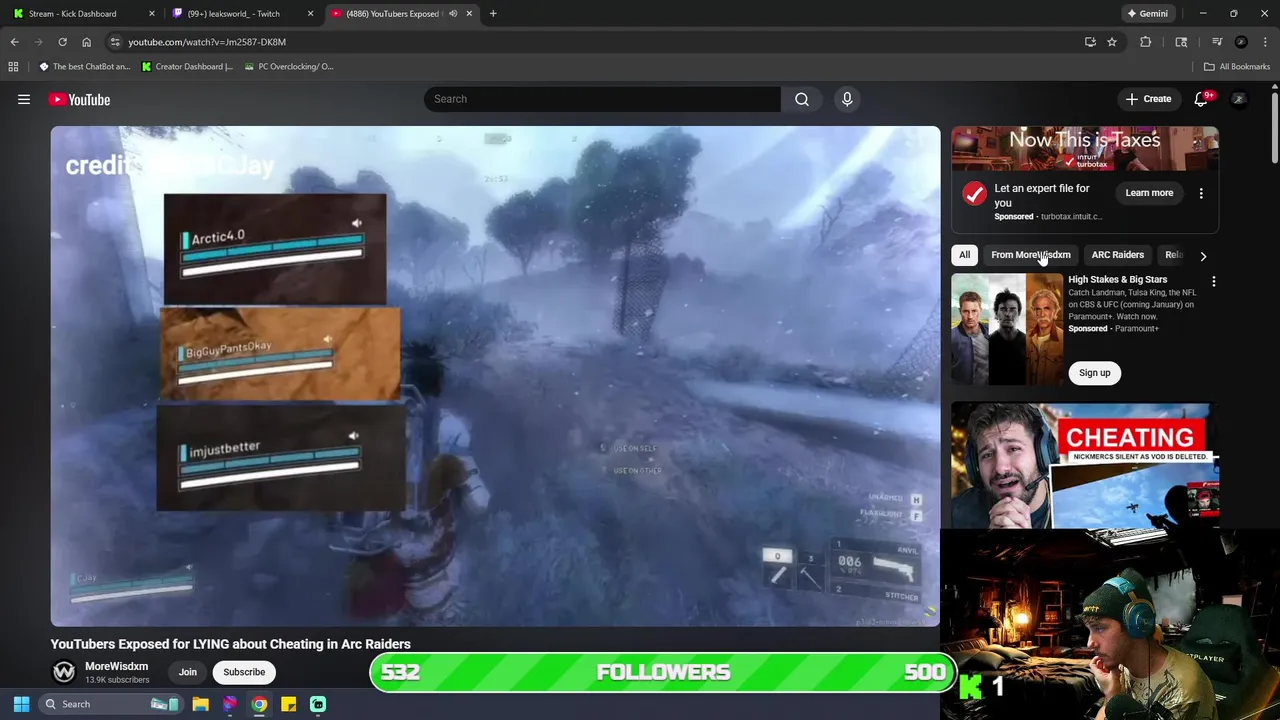Viewport: 1280px width, 720px height.
Task: Open YouTube notifications bell
Action: point(1201,99)
